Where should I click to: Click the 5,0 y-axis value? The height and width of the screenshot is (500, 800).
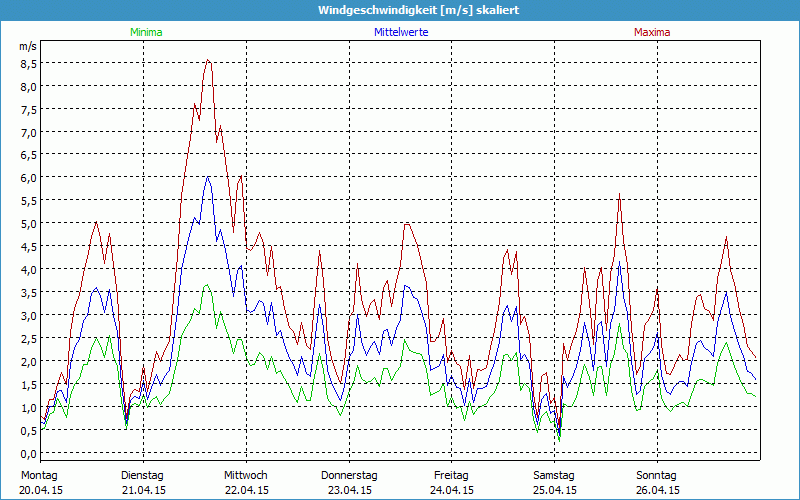[28, 224]
